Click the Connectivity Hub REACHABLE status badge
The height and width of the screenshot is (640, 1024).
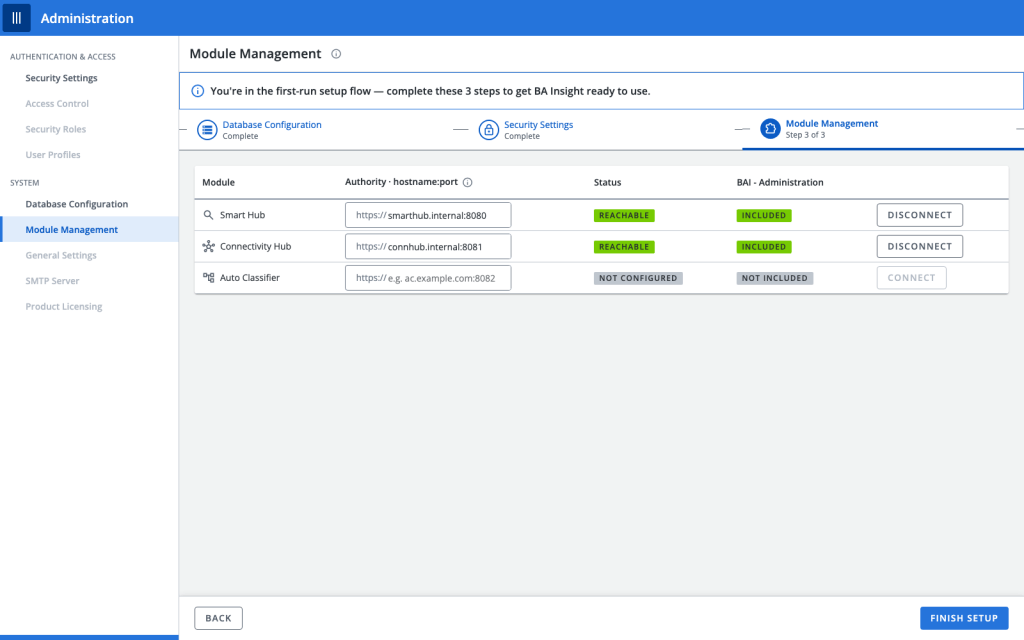(x=624, y=247)
